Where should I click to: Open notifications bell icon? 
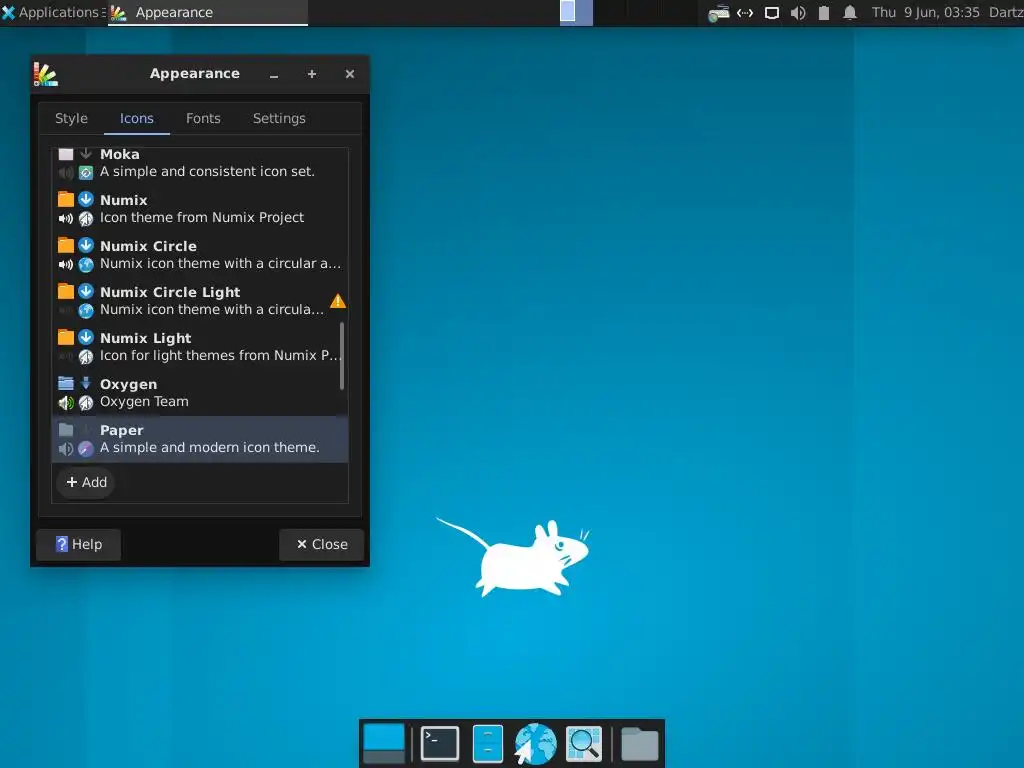coord(850,12)
